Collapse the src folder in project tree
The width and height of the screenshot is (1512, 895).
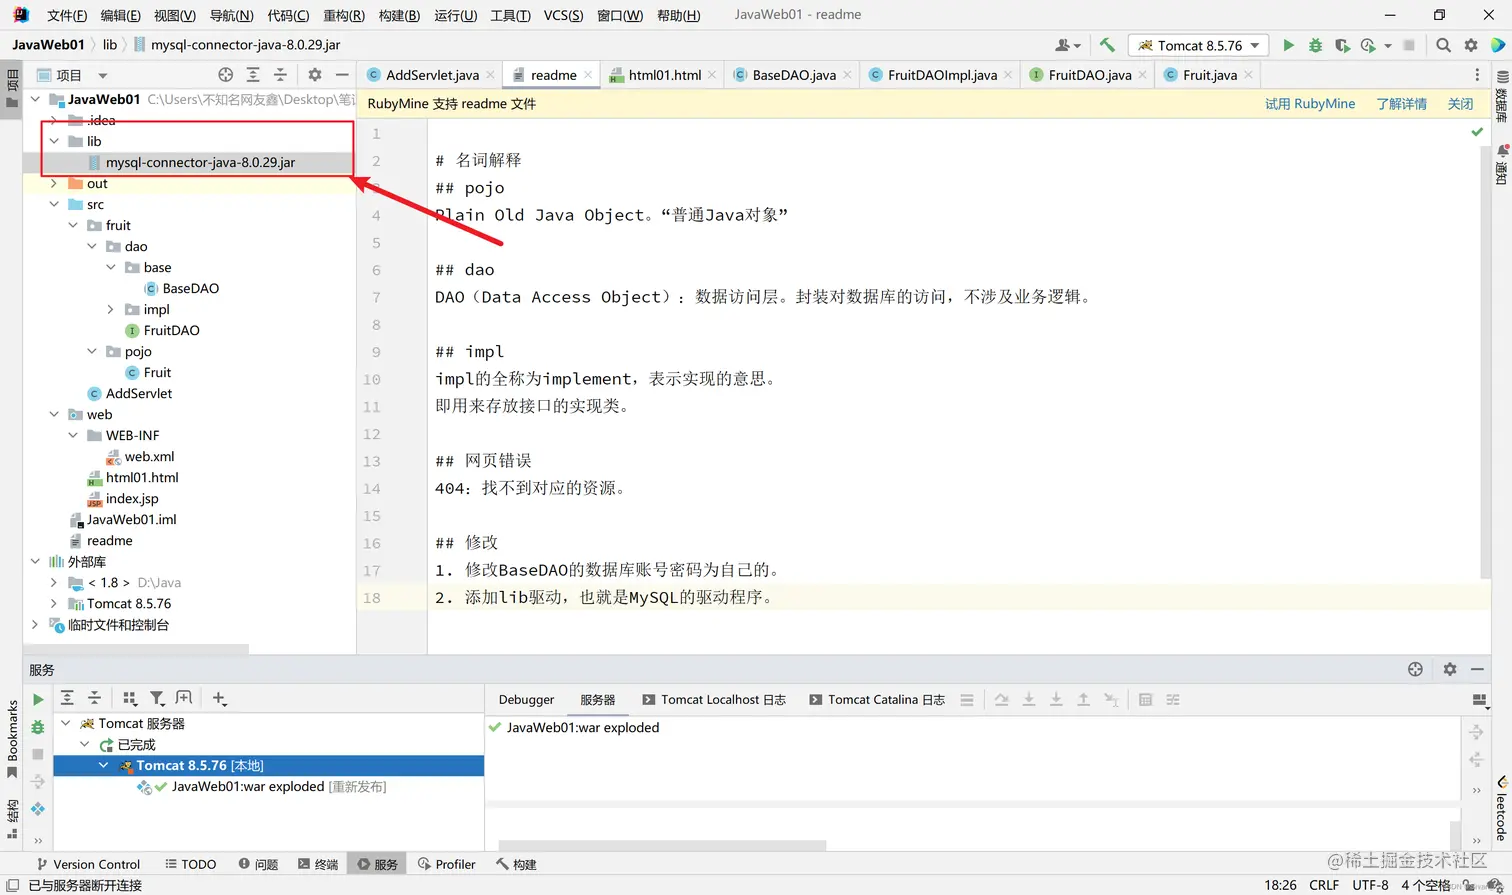(54, 204)
